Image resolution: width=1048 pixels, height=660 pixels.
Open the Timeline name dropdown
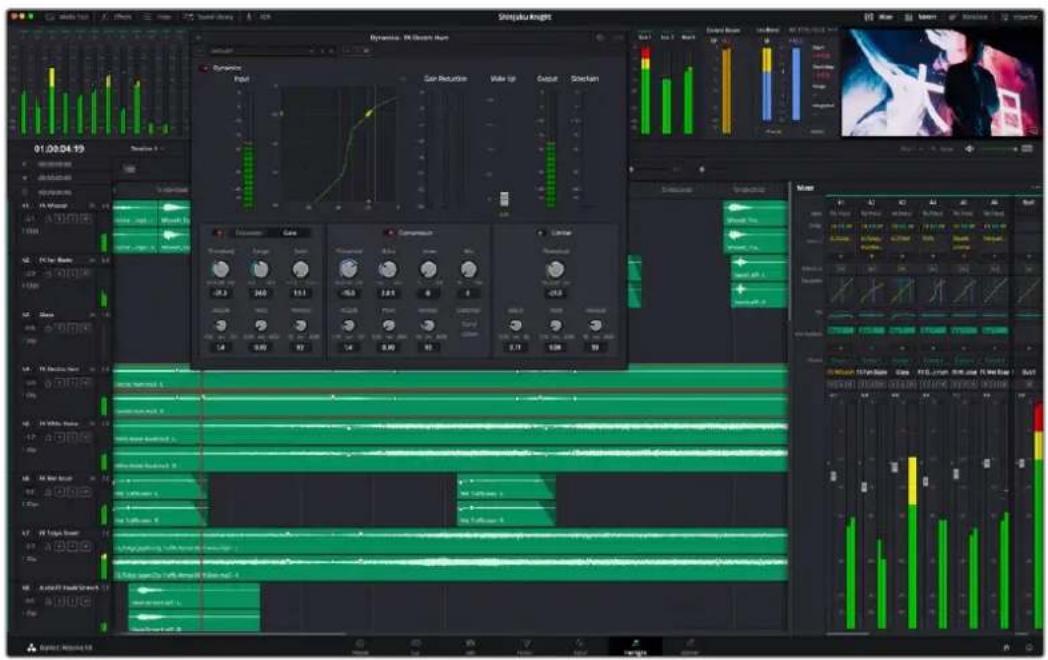[147, 148]
